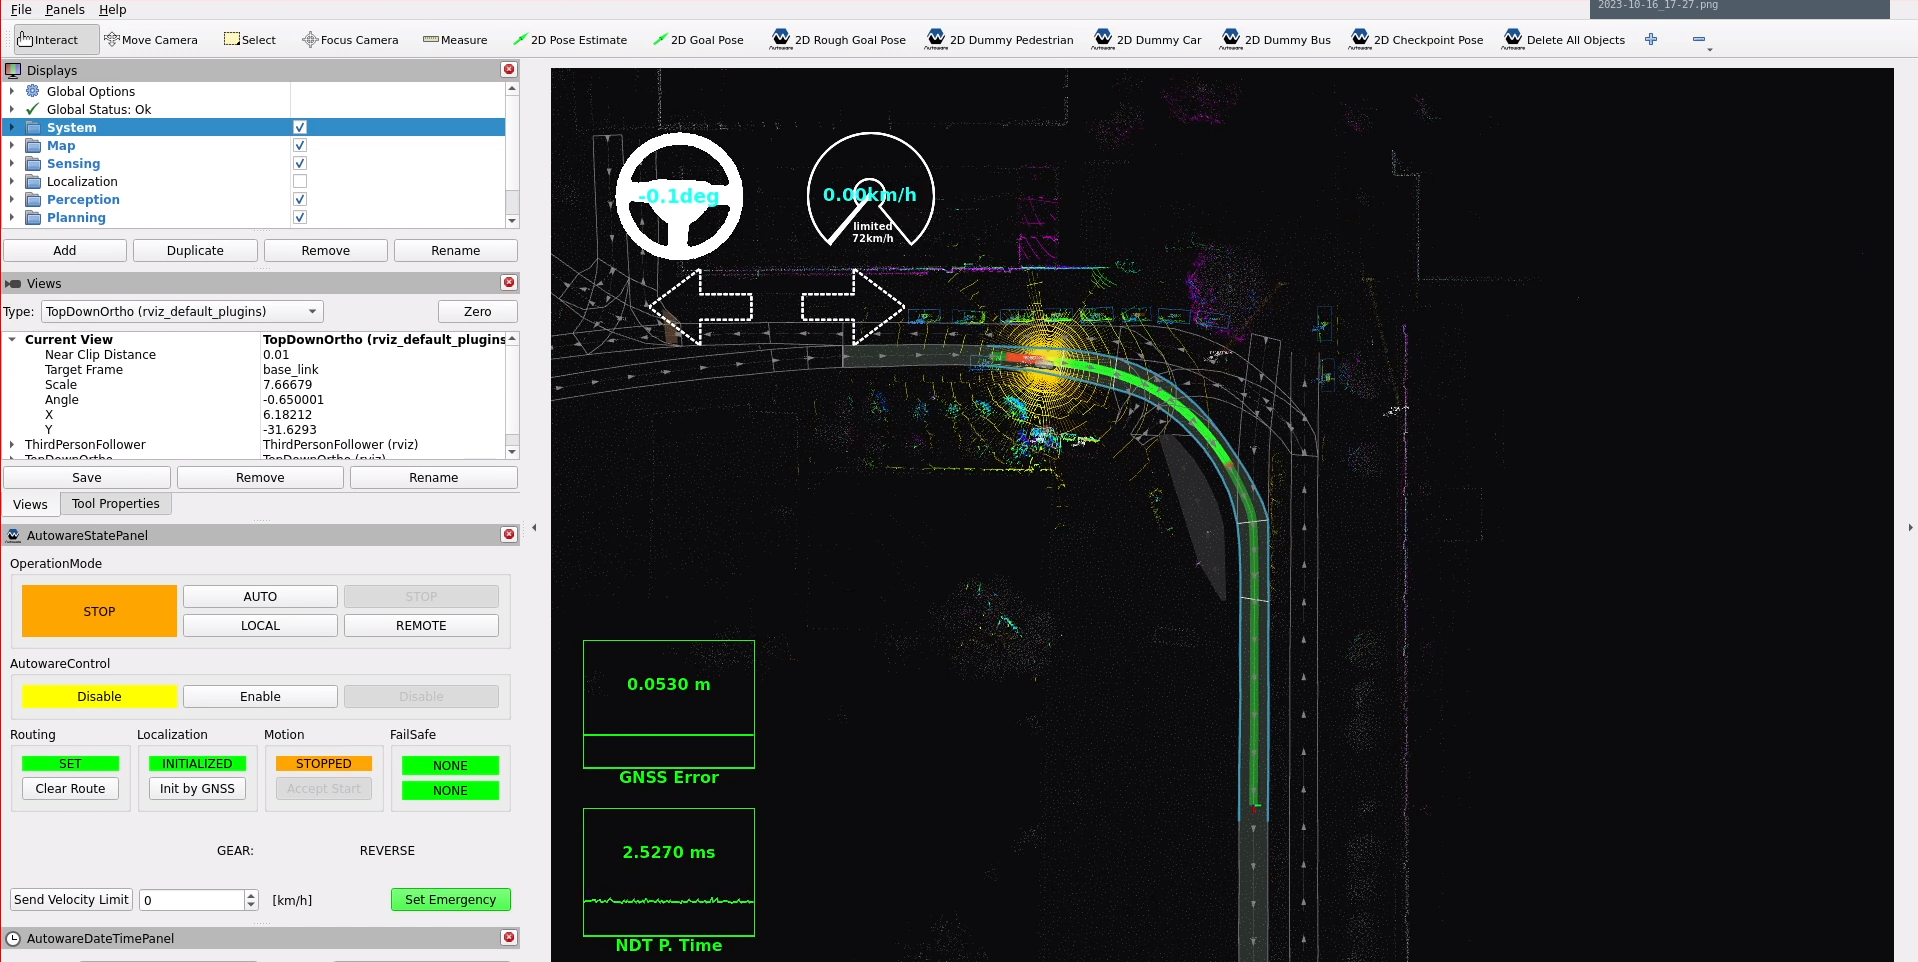Pick the 2D Pose Estimate tool
The image size is (1918, 962).
coord(570,40)
